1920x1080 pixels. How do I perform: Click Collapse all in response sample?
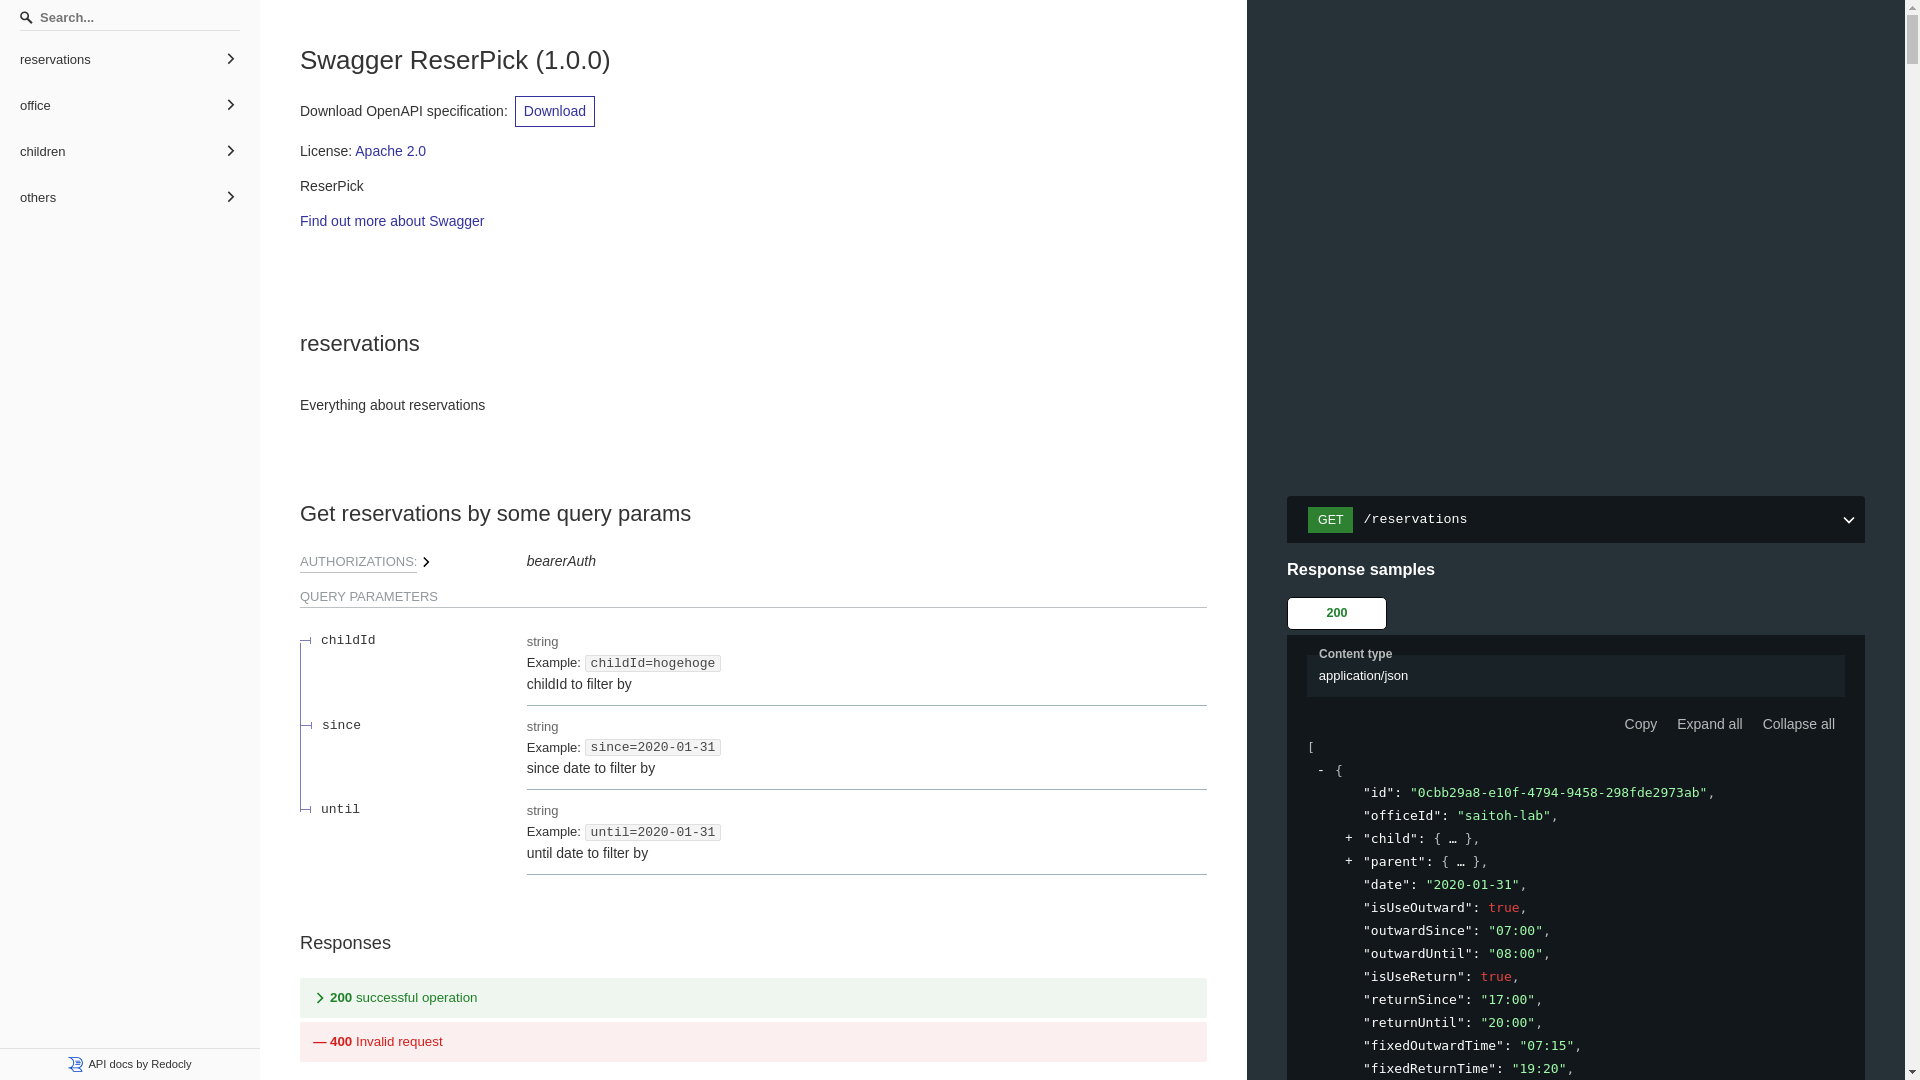pyautogui.click(x=1798, y=724)
